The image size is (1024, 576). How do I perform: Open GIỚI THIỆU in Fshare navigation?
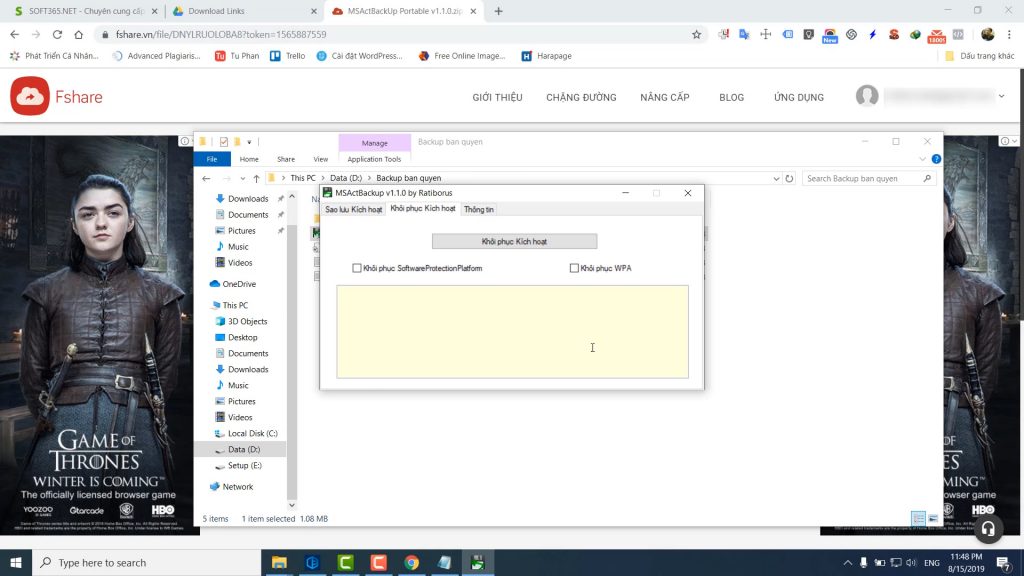tap(497, 97)
